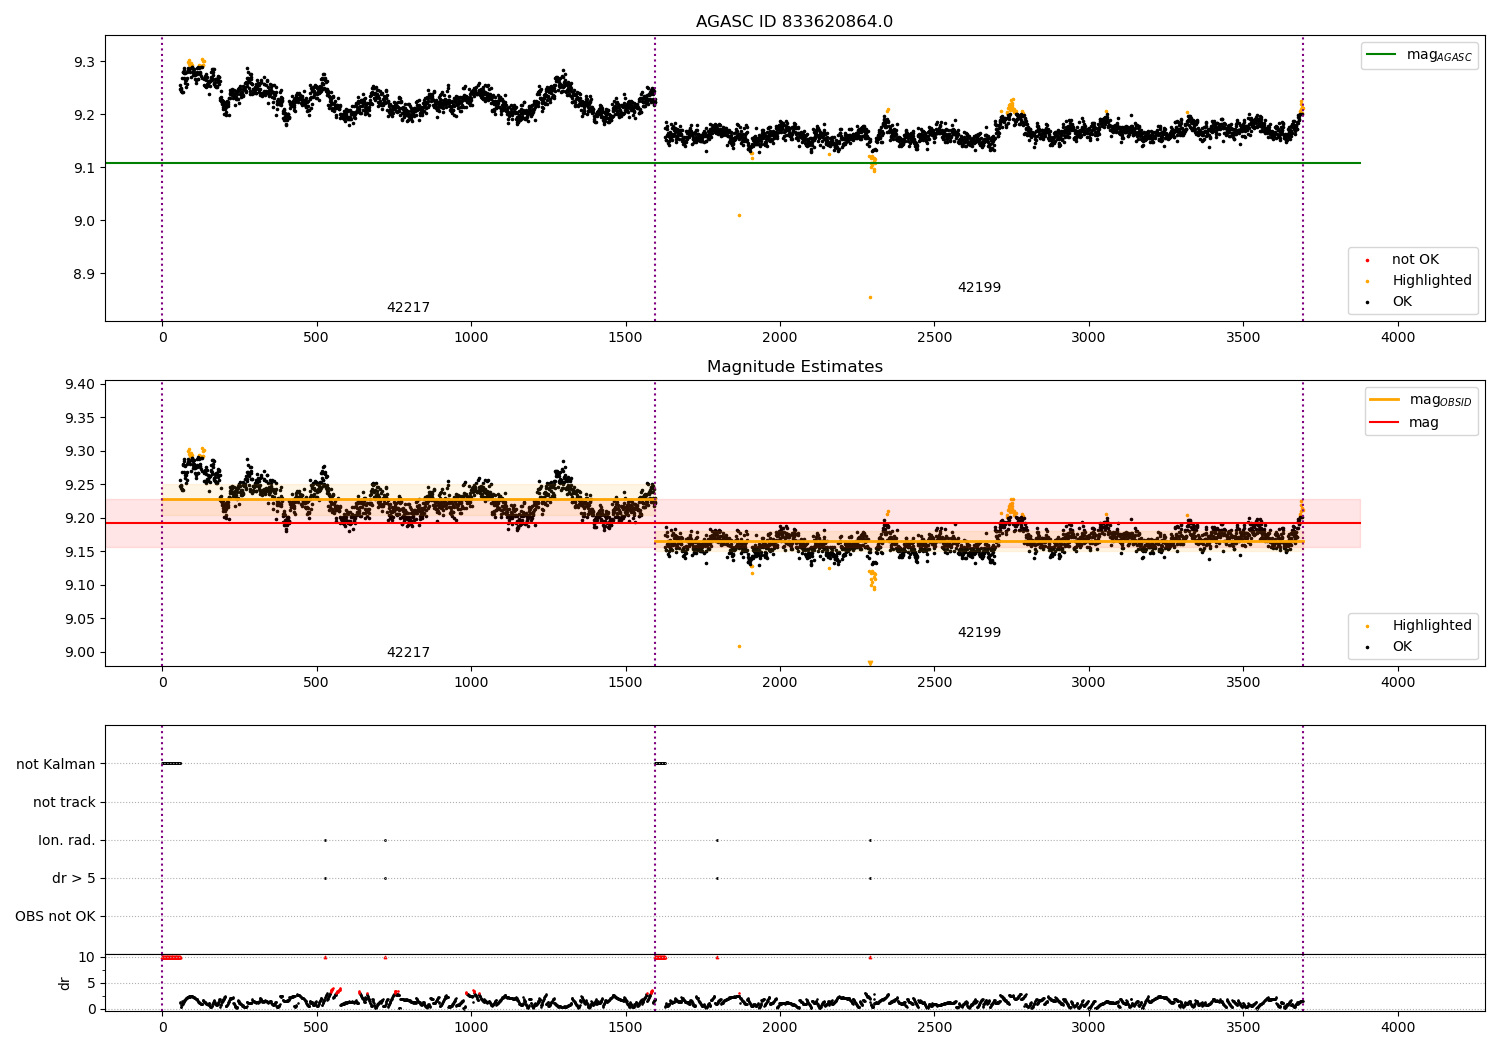This screenshot has width=1500, height=1050.
Task: Select 'not OK' legend entry text
Action: (1415, 260)
